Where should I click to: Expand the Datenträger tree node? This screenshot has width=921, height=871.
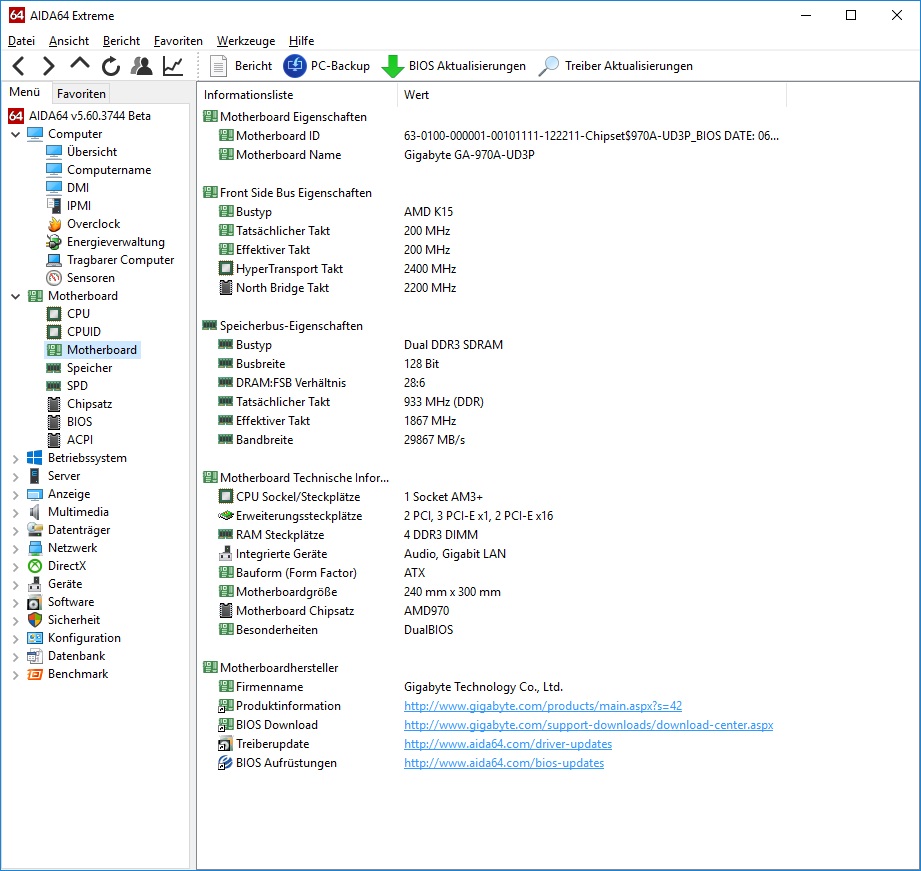tap(16, 530)
